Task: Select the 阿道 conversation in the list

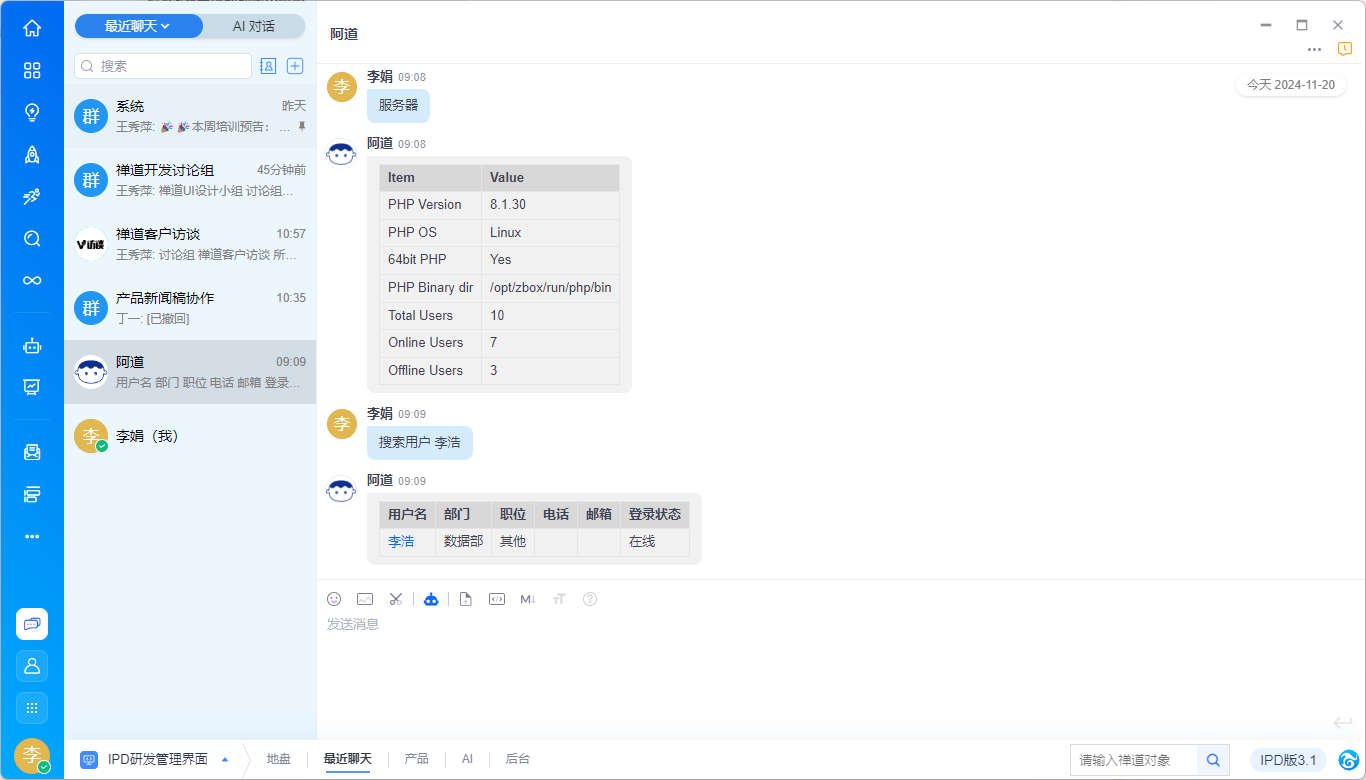Action: pyautogui.click(x=190, y=372)
